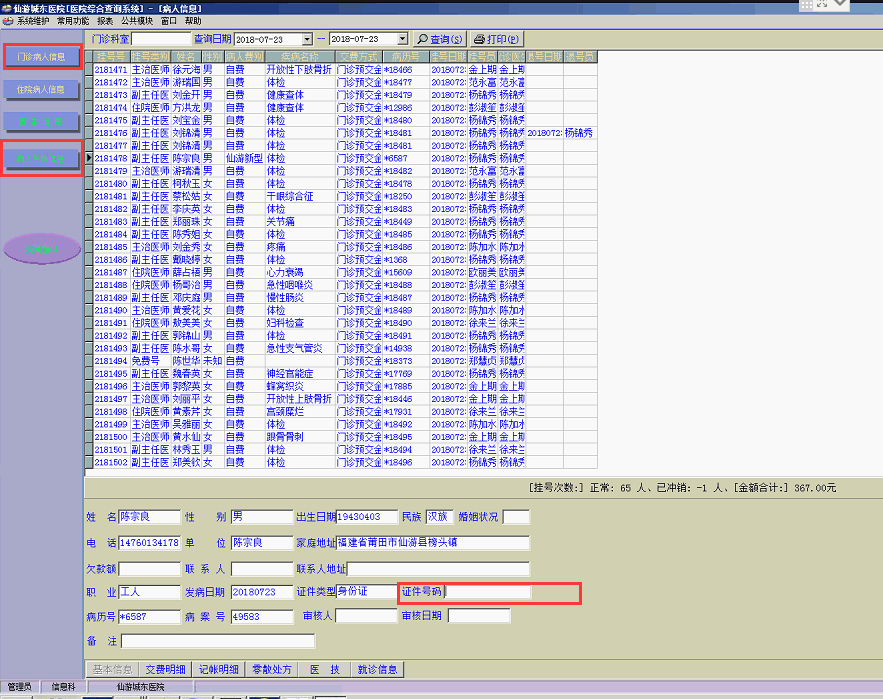The height and width of the screenshot is (699, 883).
Task: Switch to the 记帐明细 tab
Action: point(218,669)
